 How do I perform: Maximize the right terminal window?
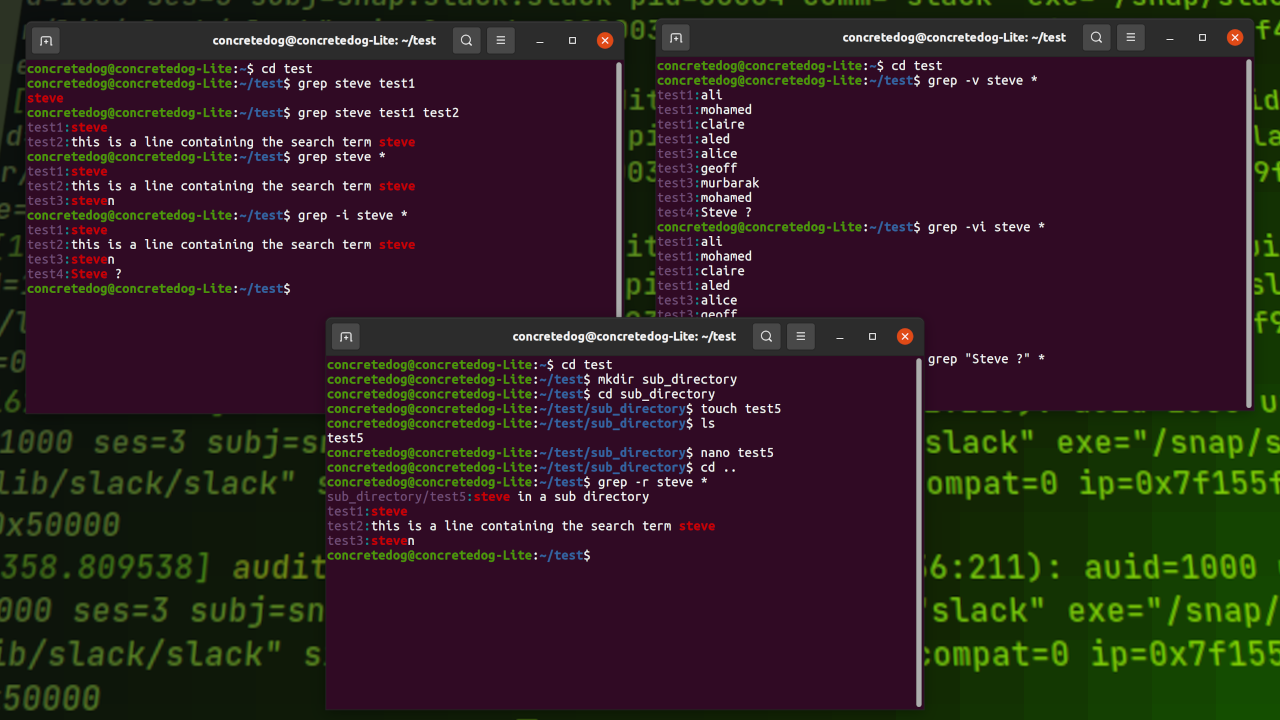coord(1202,37)
